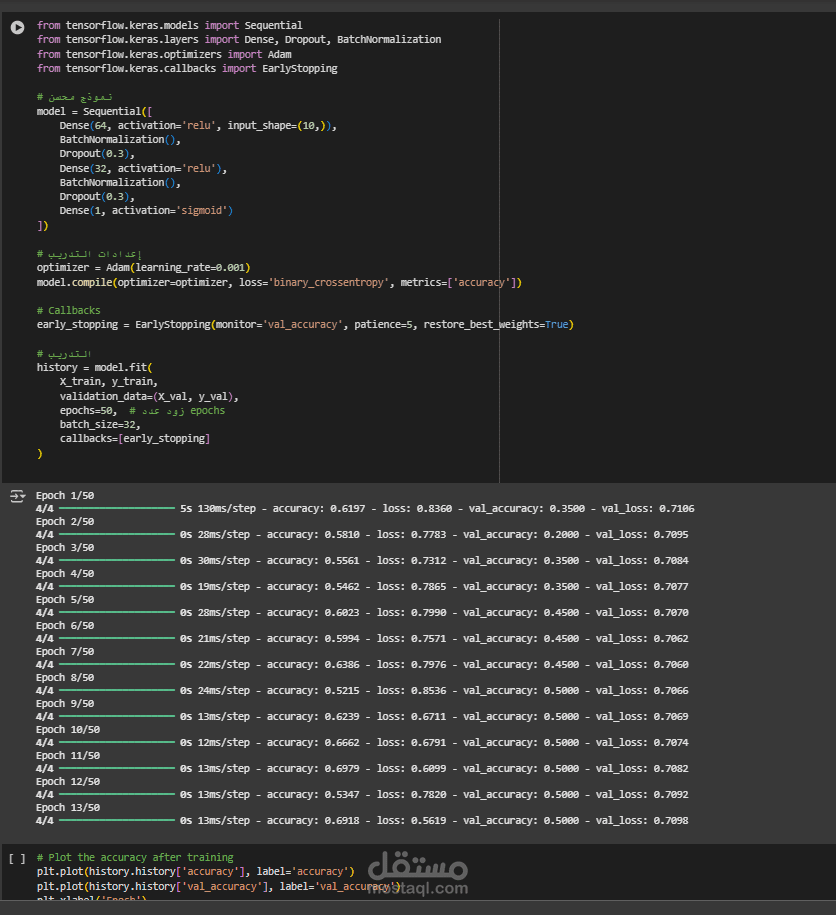The height and width of the screenshot is (915, 836).
Task: Place cursor on the Adam learning_rate line
Action: tap(143, 268)
